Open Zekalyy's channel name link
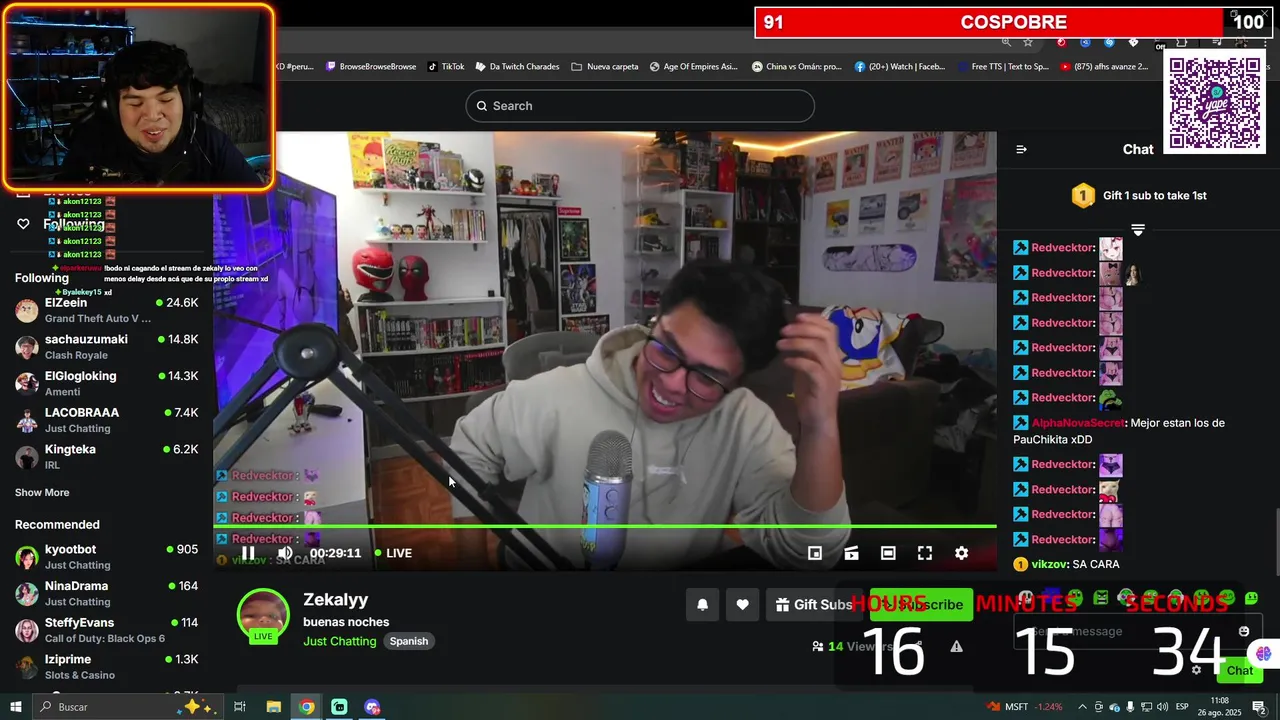Screen dimensions: 1280x720 coord(336,599)
